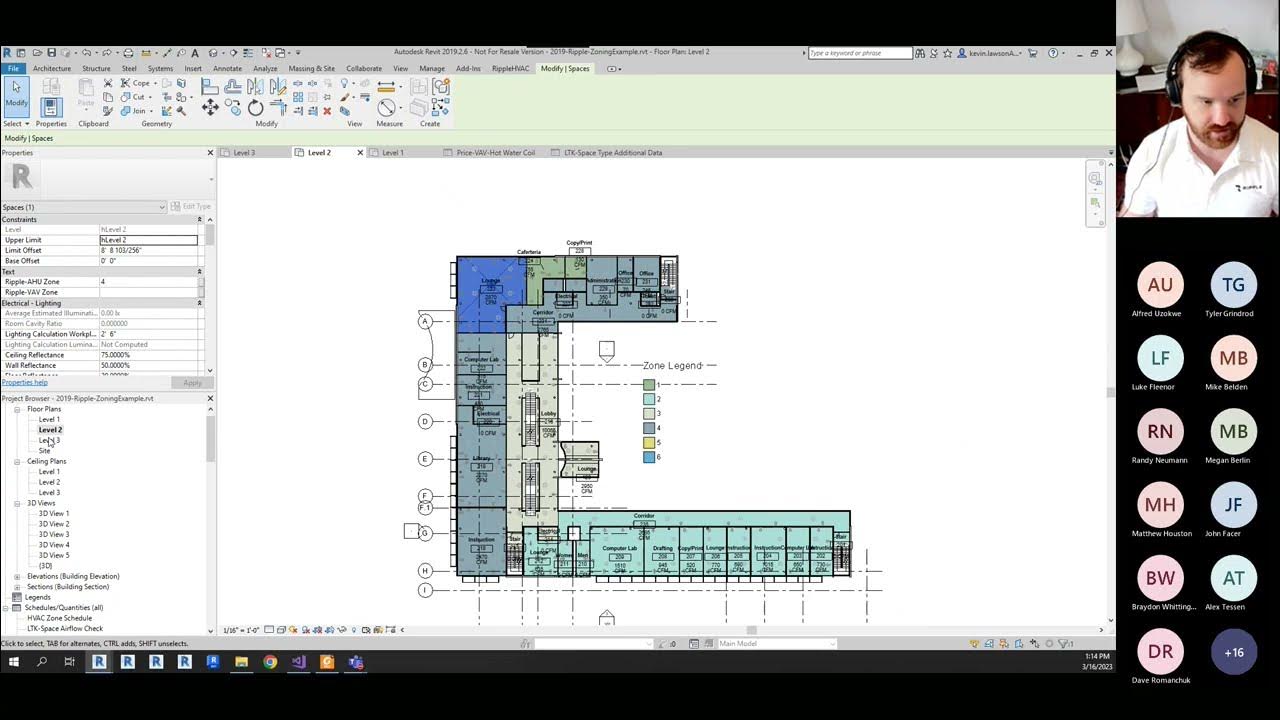Click the Legends icon in Project Browser
Viewport: 1280px width, 720px height.
17,597
